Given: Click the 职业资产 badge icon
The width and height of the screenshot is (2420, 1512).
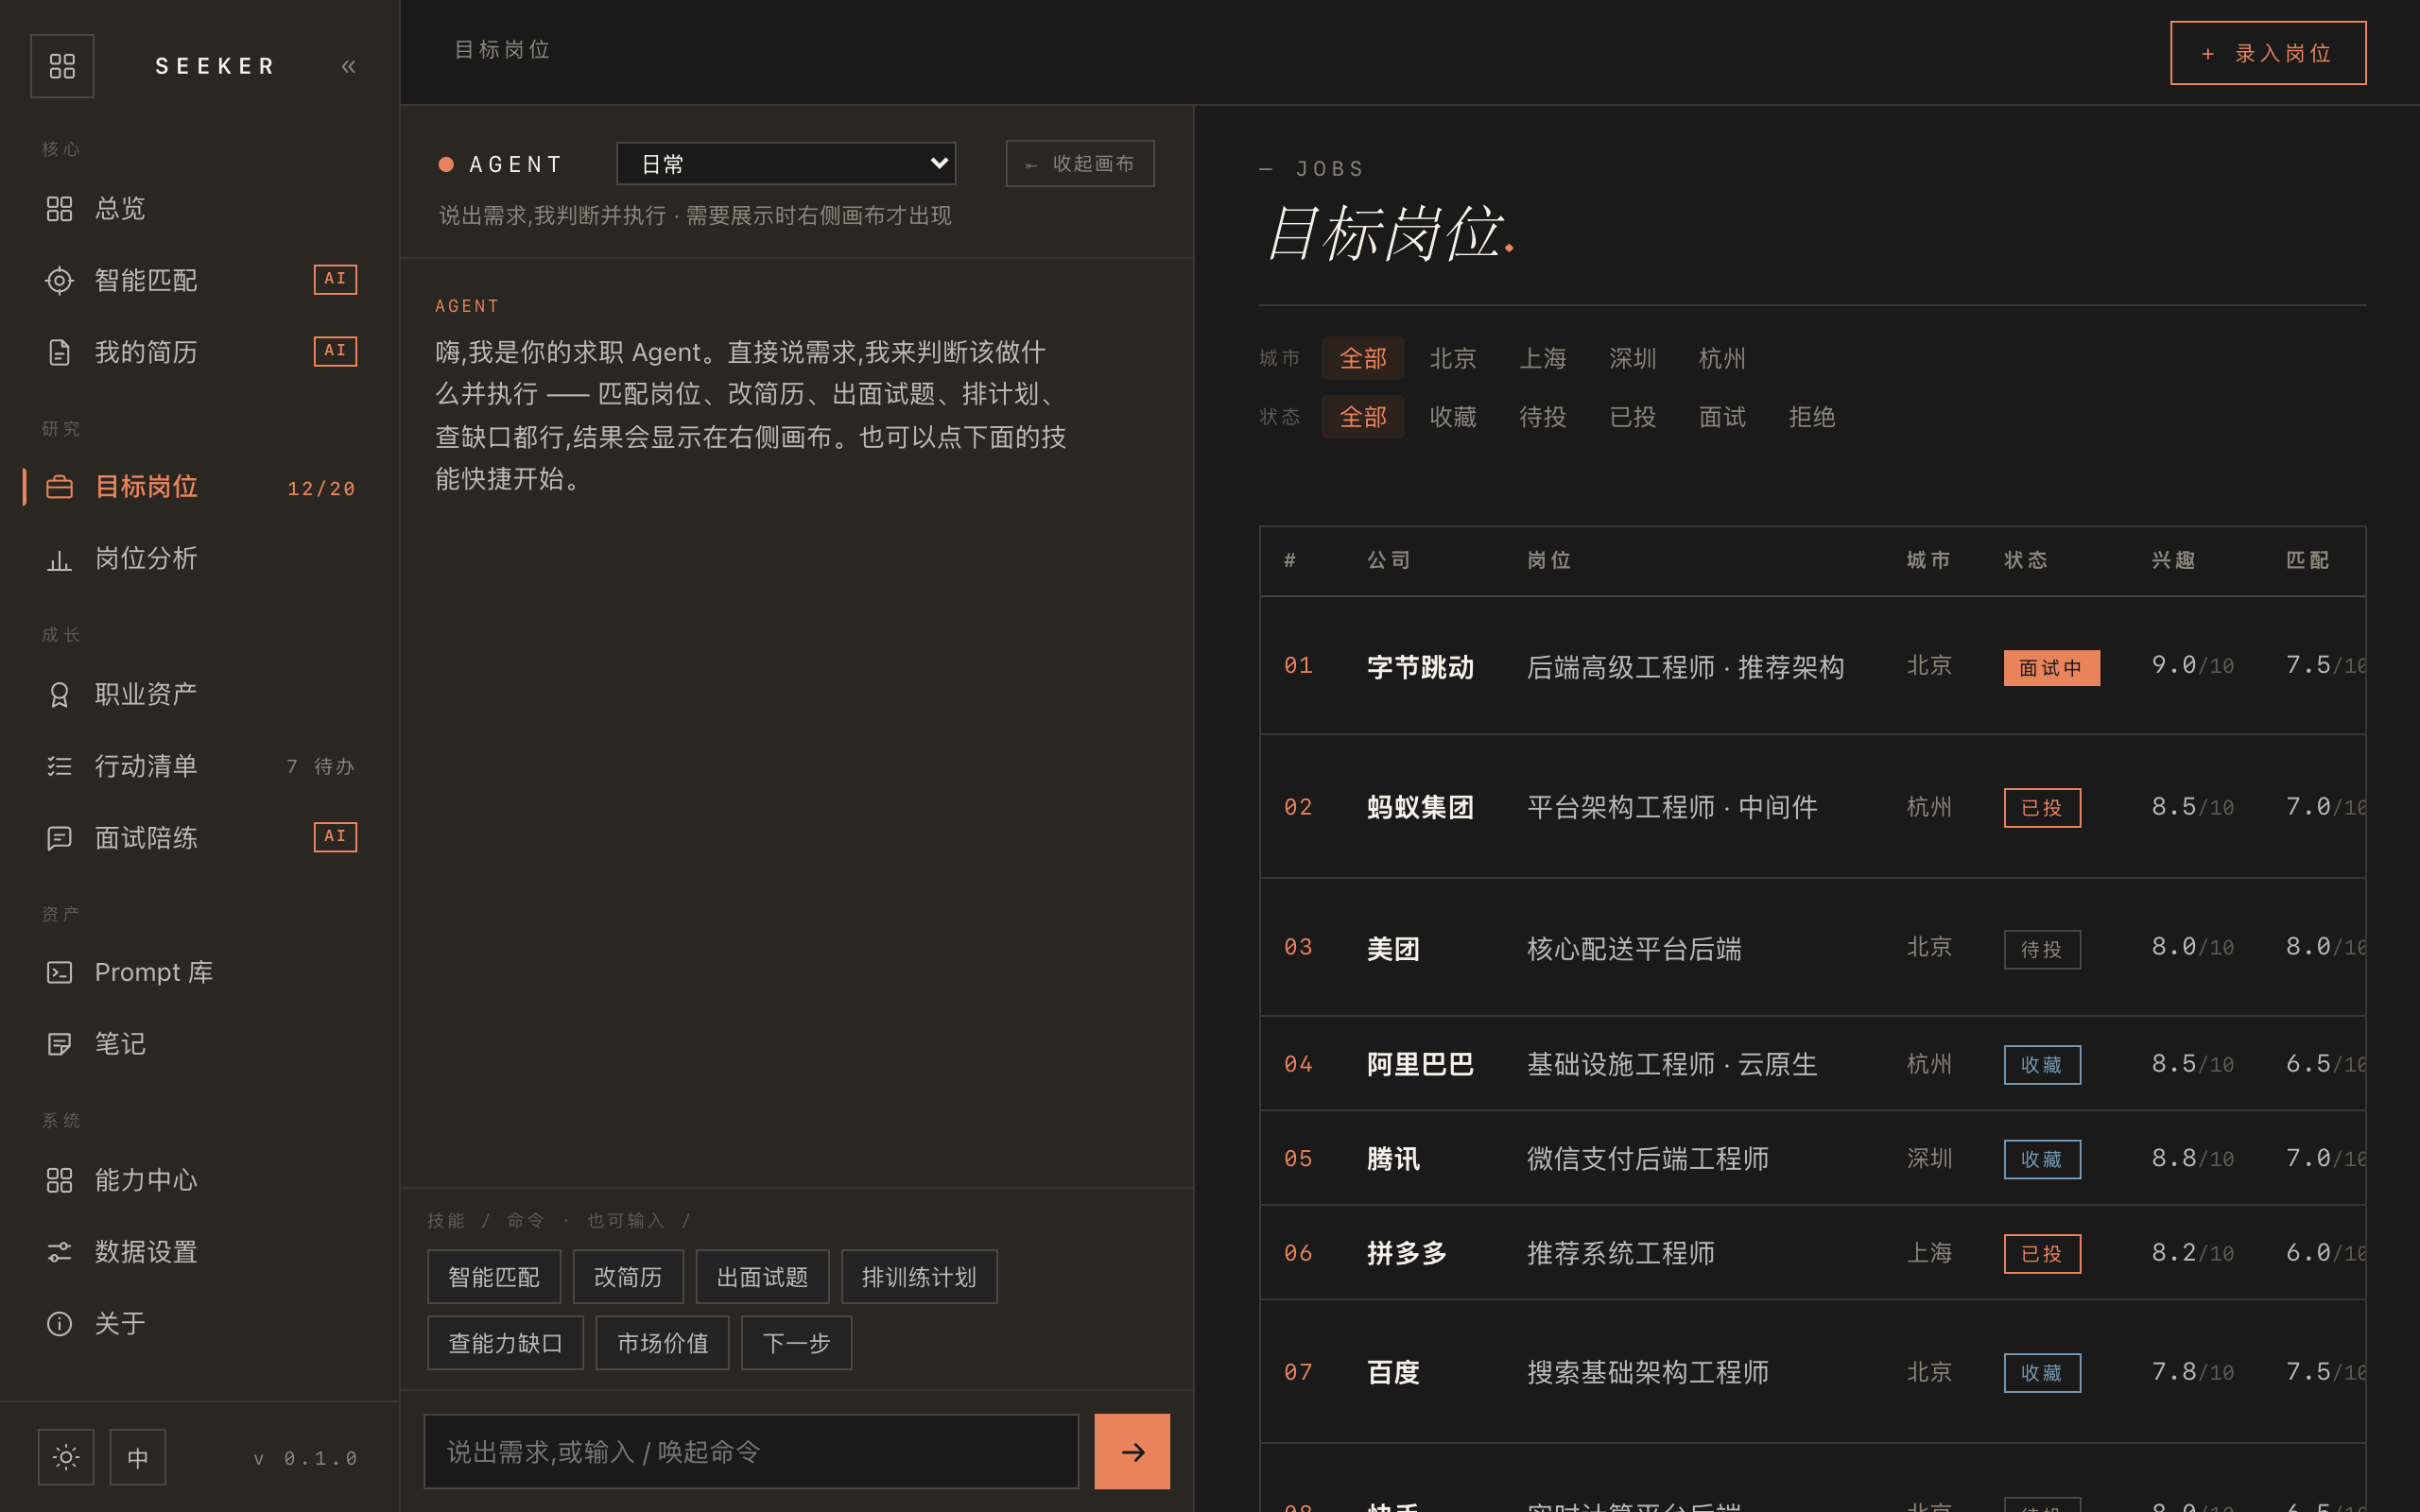Looking at the screenshot, I should coord(59,695).
